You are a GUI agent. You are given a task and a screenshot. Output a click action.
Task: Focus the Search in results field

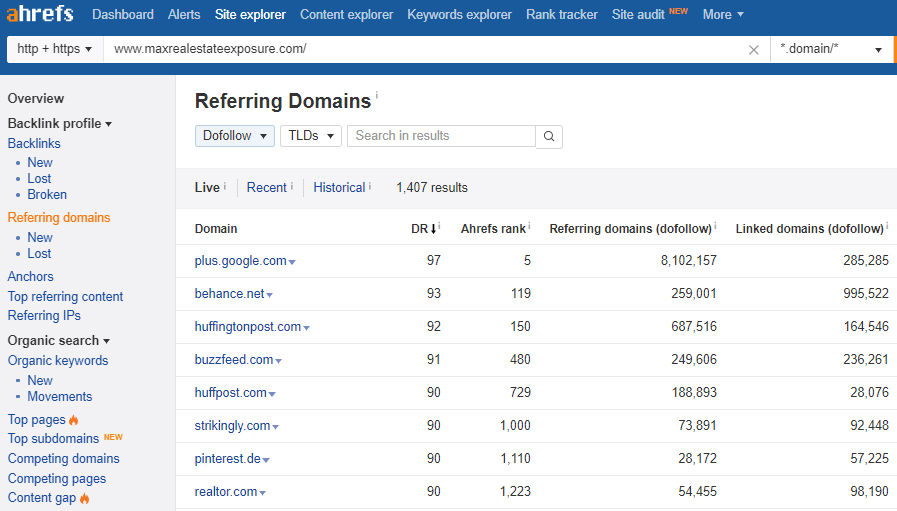[441, 136]
